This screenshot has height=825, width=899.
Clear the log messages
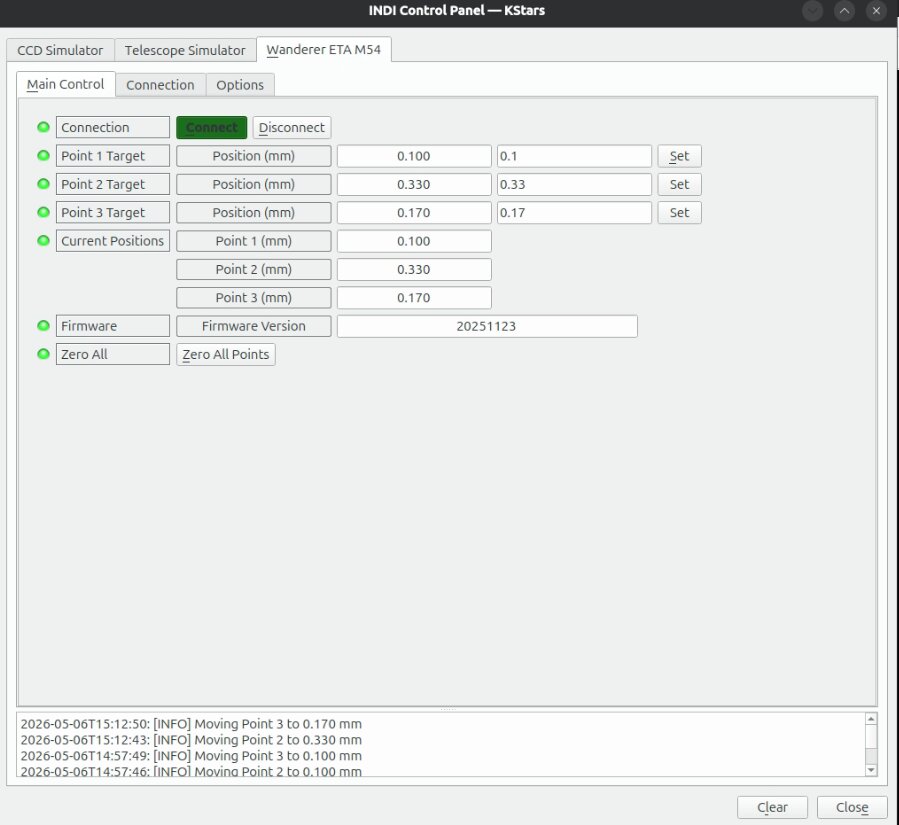pos(772,807)
